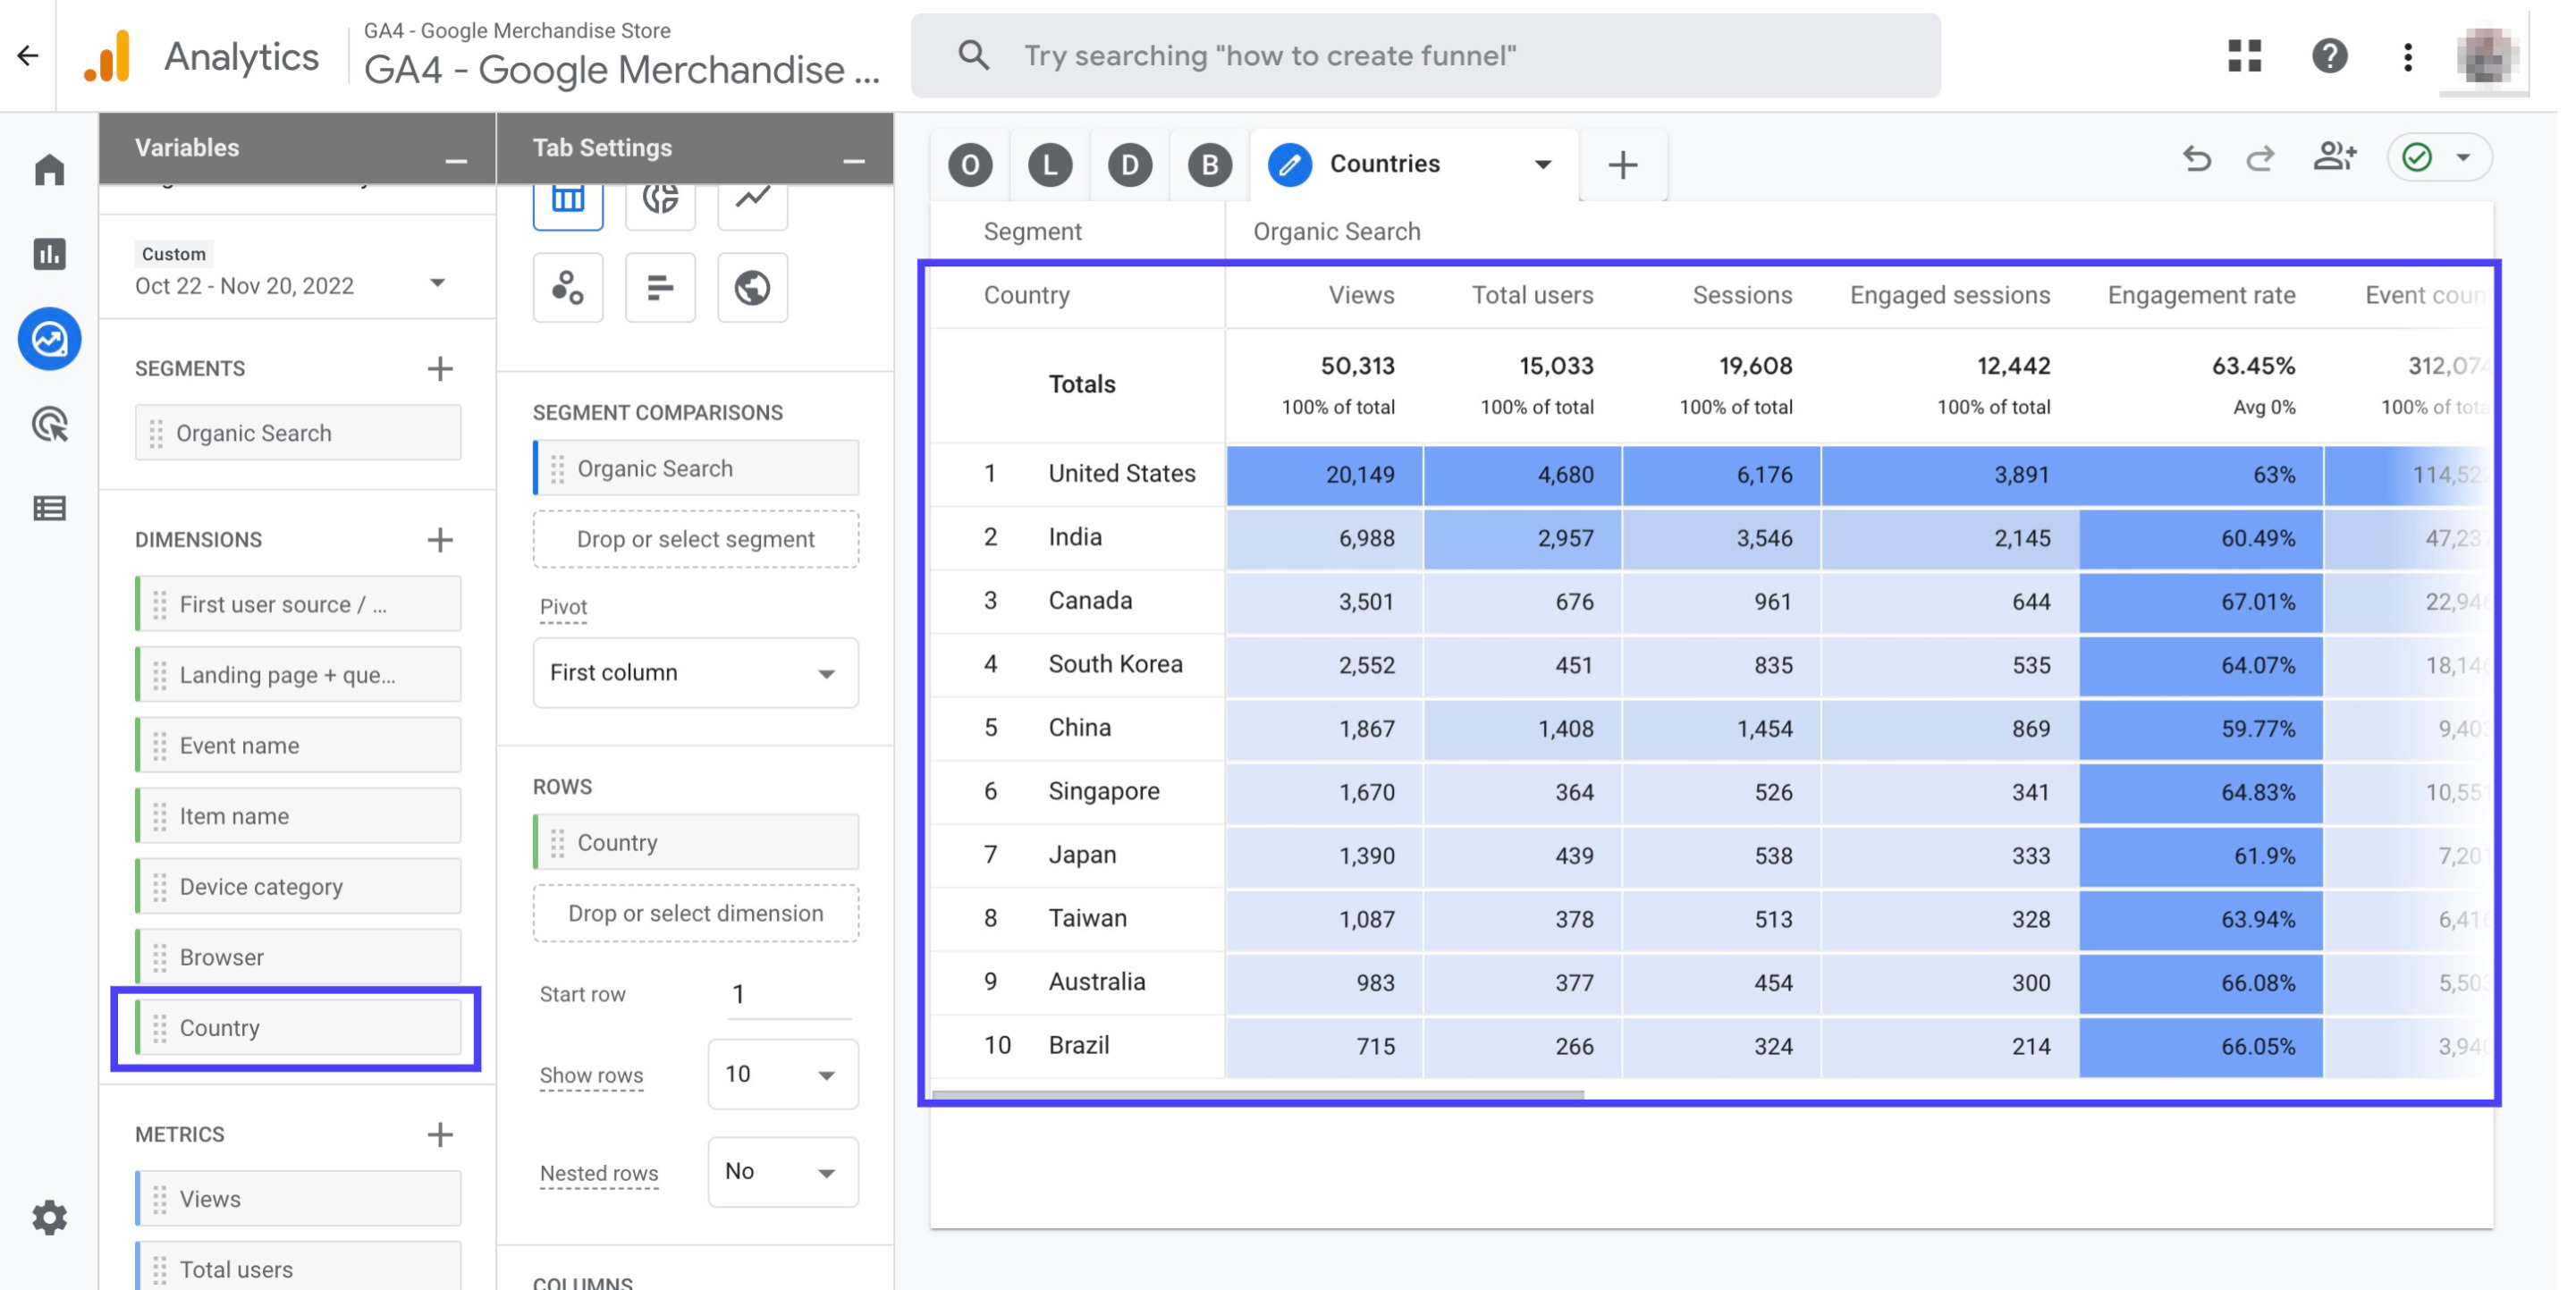
Task: Open the Countries tab dropdown arrow
Action: click(1543, 164)
